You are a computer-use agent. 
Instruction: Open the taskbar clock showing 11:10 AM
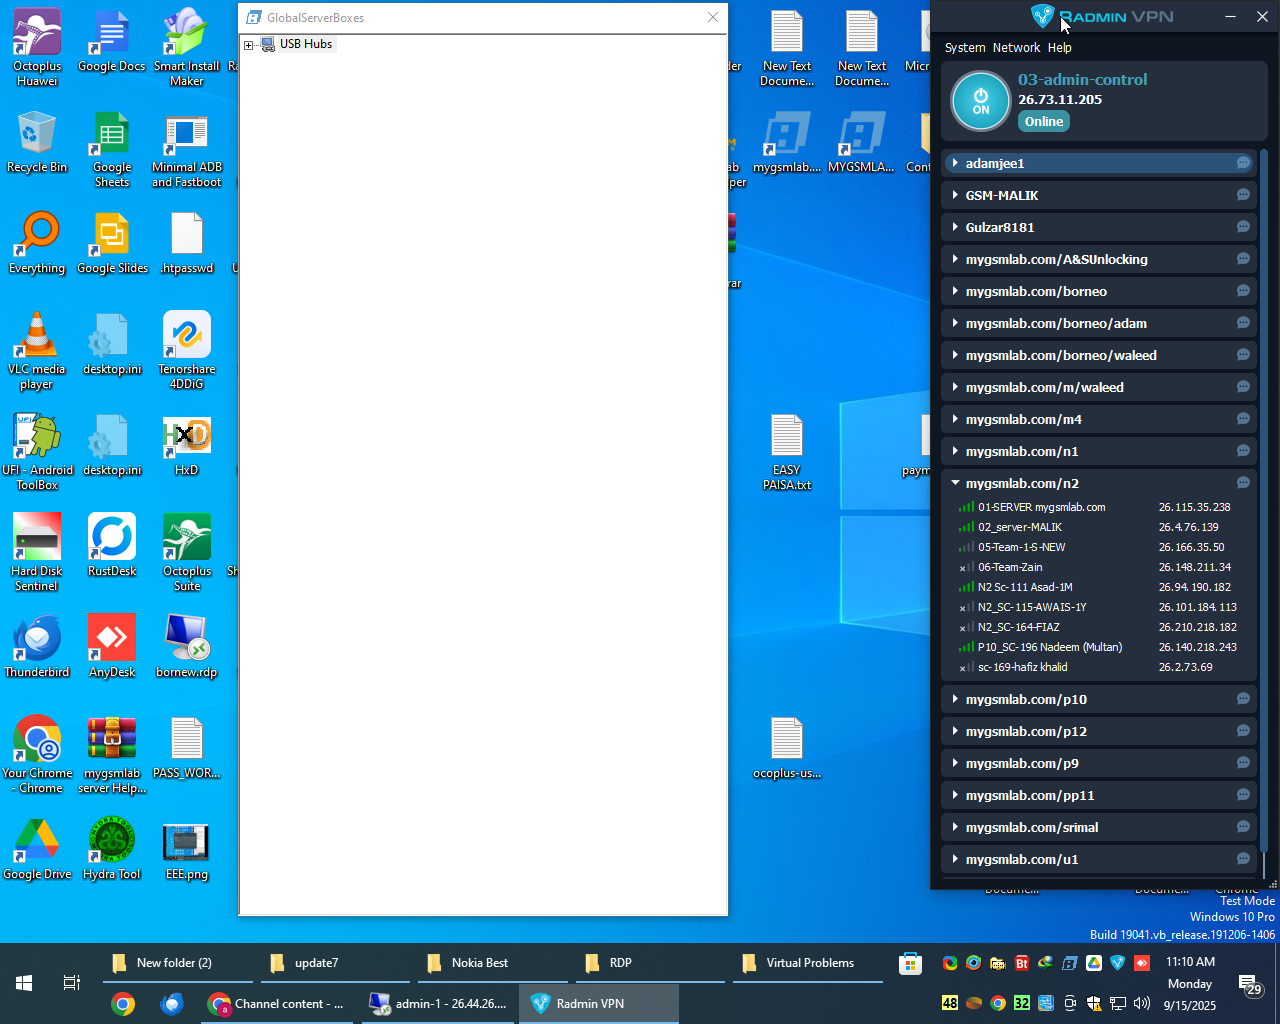pos(1190,983)
